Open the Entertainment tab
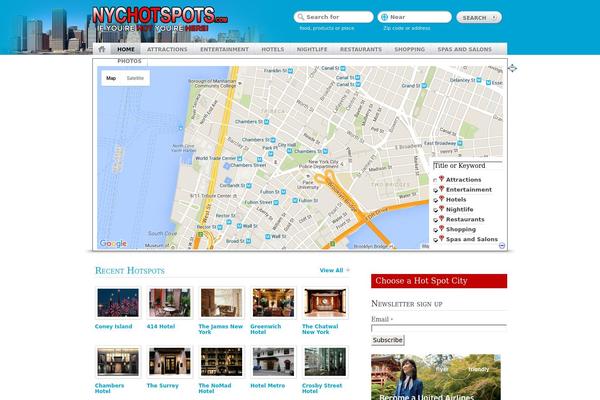The width and height of the screenshot is (600, 400). pos(224,49)
